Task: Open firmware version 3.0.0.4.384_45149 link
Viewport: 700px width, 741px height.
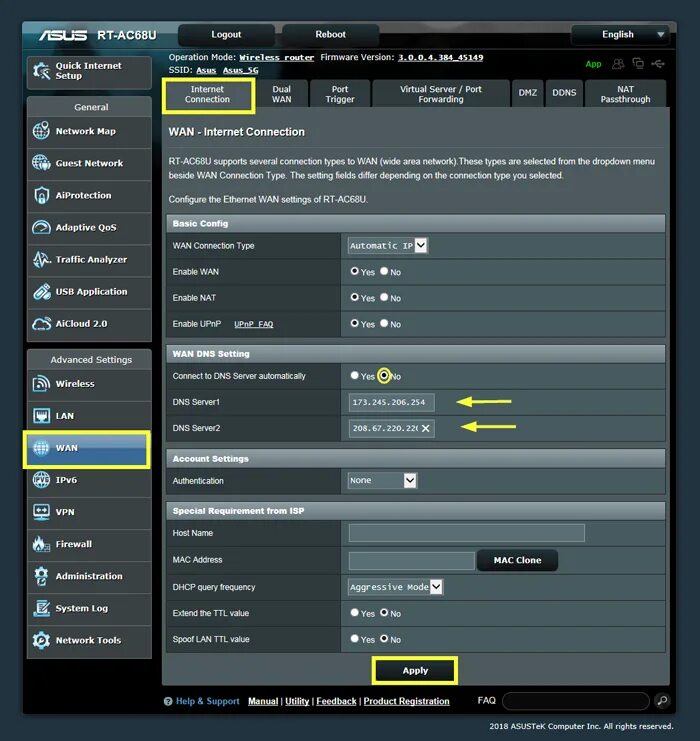Action: [441, 57]
